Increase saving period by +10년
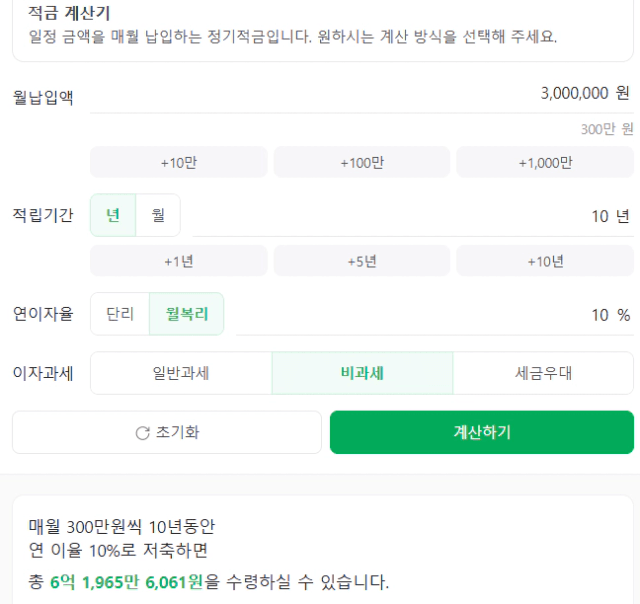This screenshot has height=604, width=640. [x=545, y=261]
